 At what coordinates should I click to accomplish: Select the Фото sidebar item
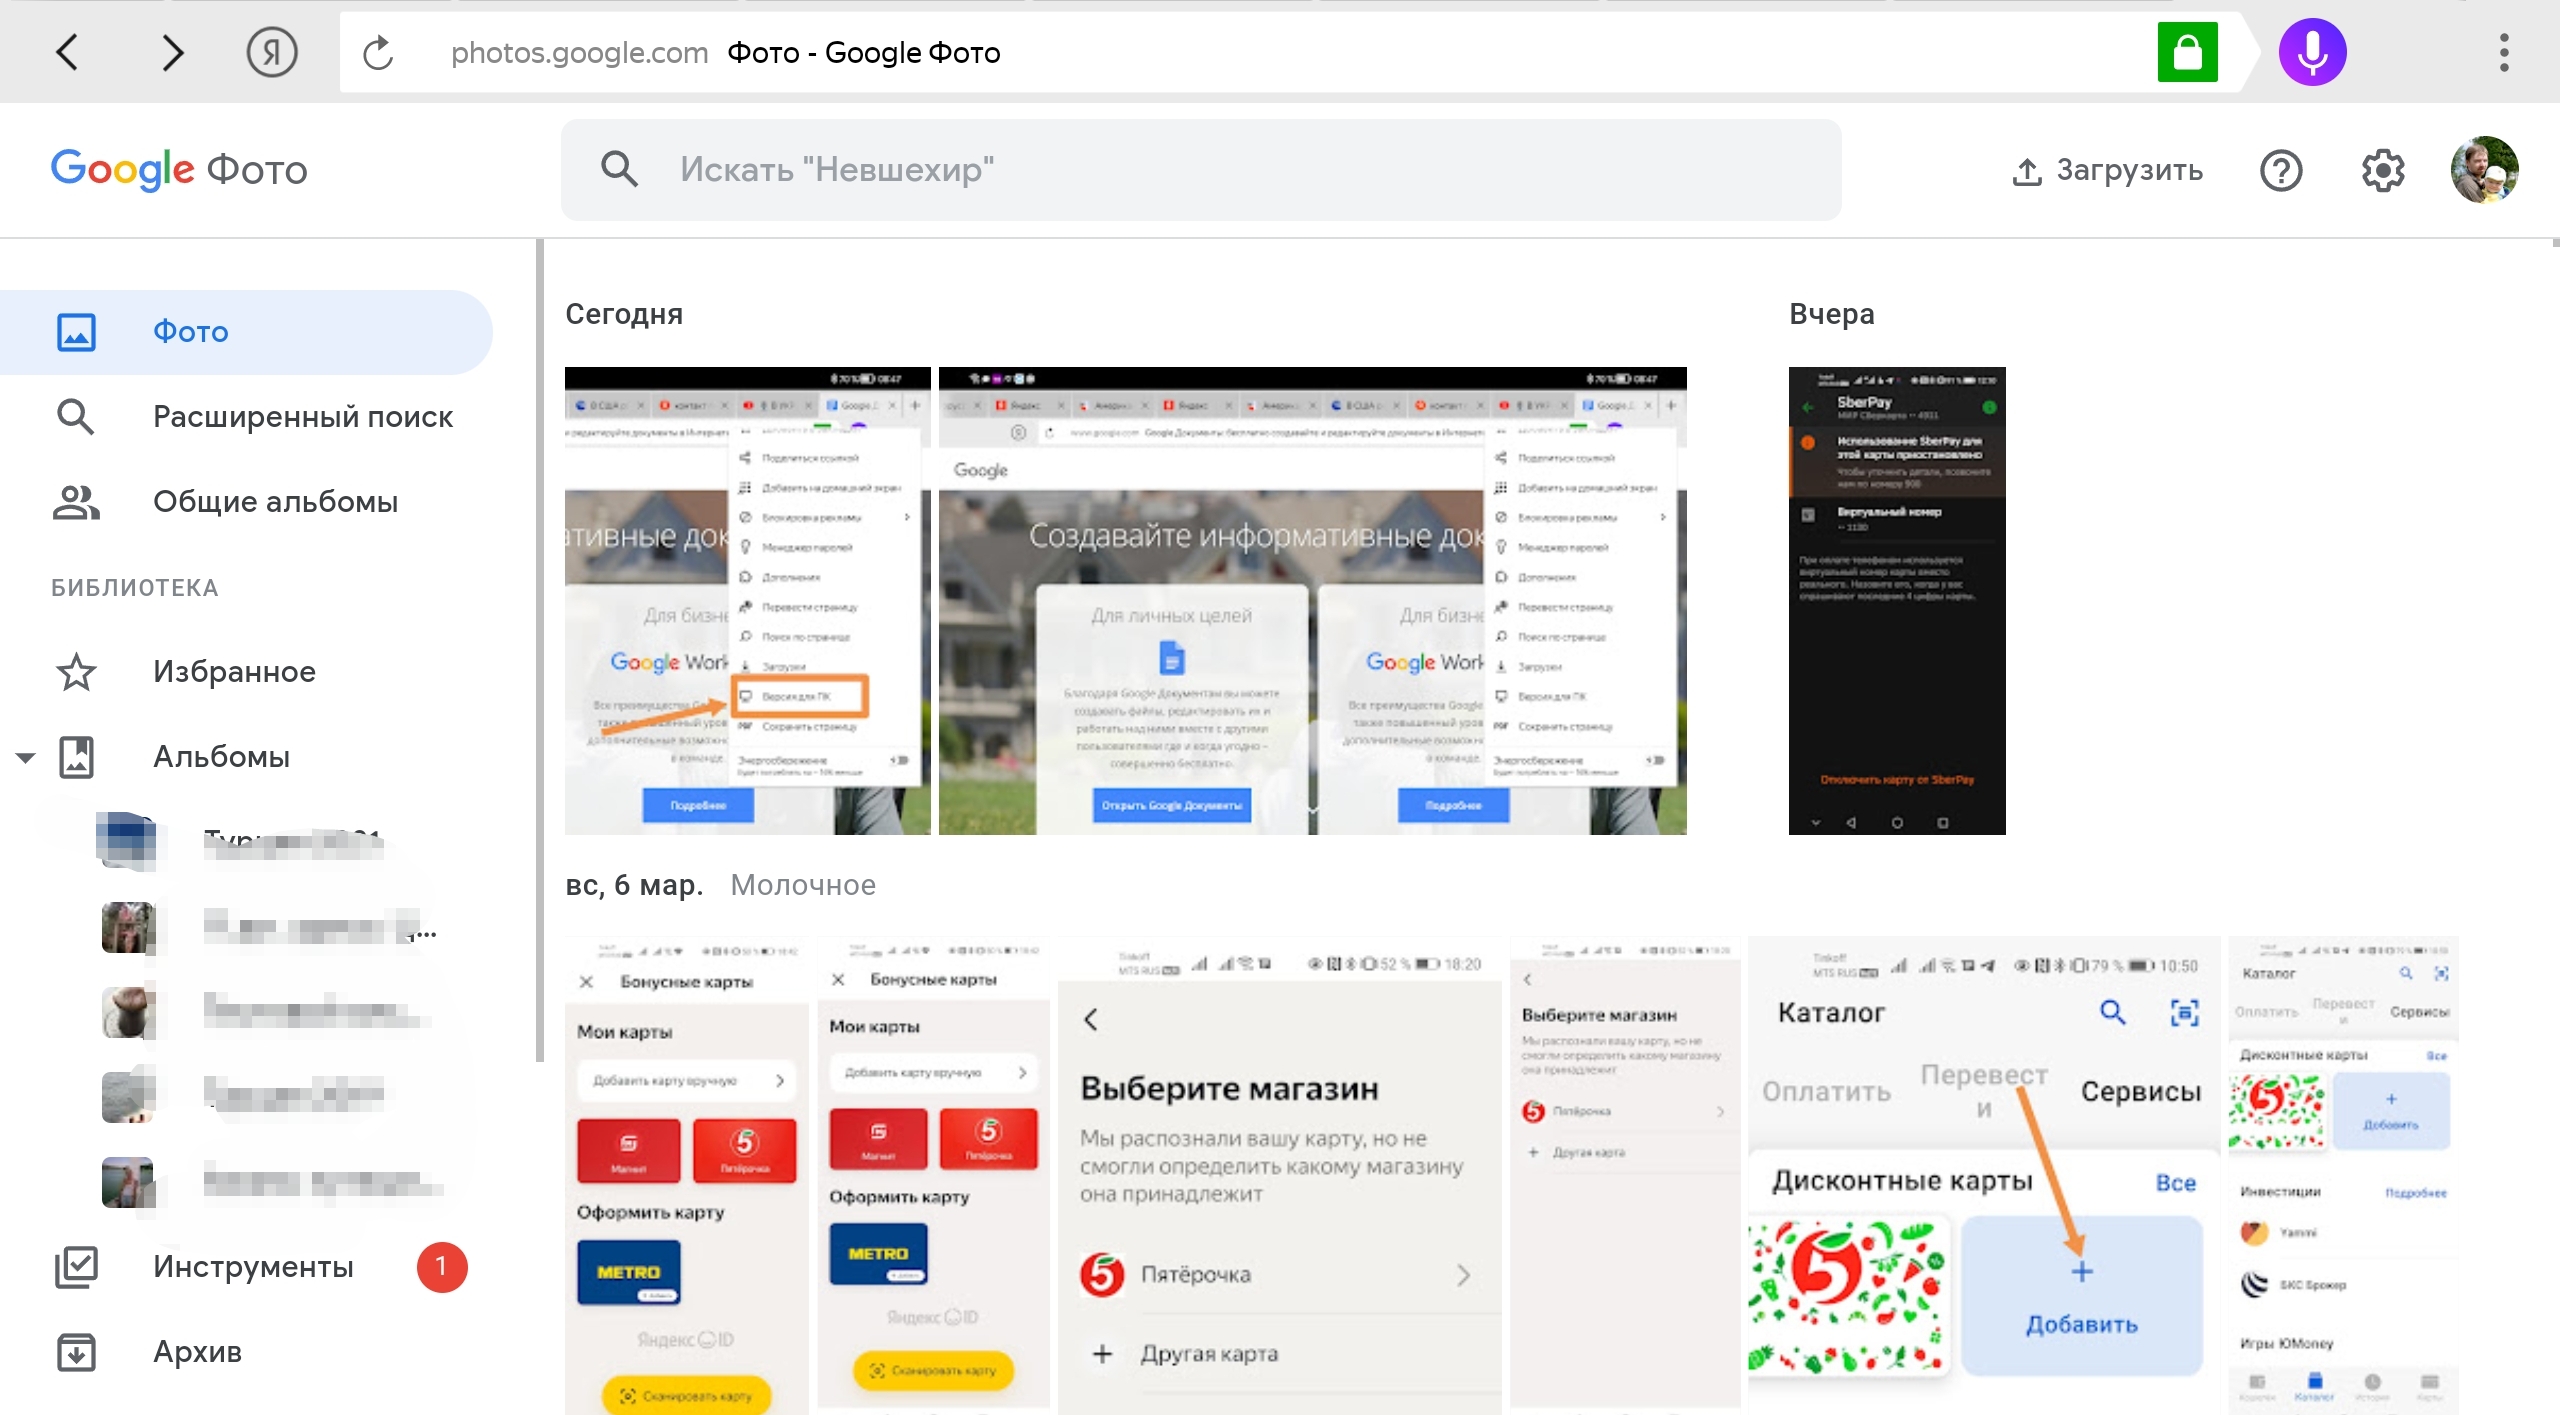click(x=246, y=332)
